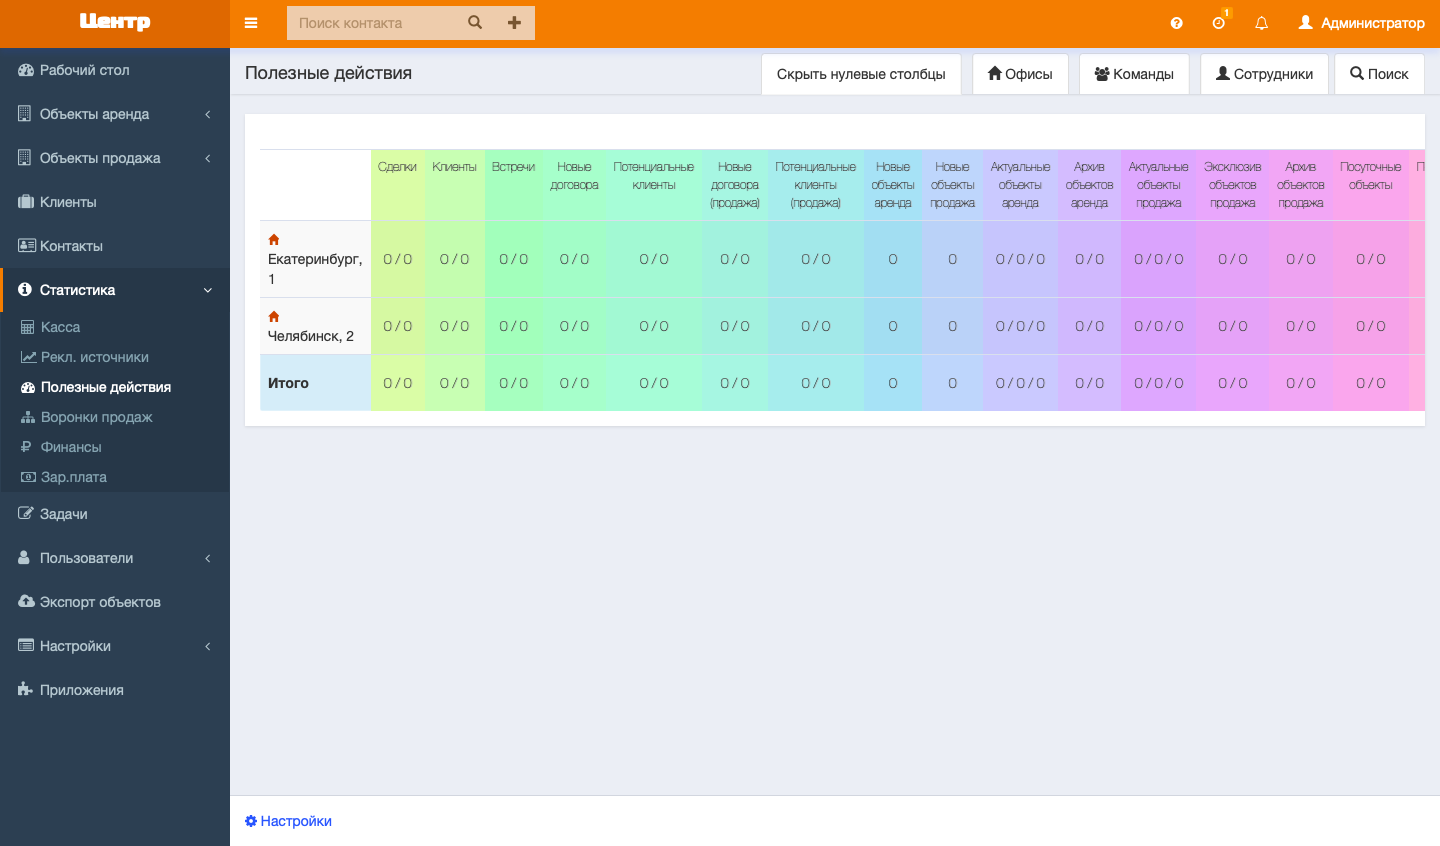
Task: Open the help question mark icon
Action: point(1176,23)
